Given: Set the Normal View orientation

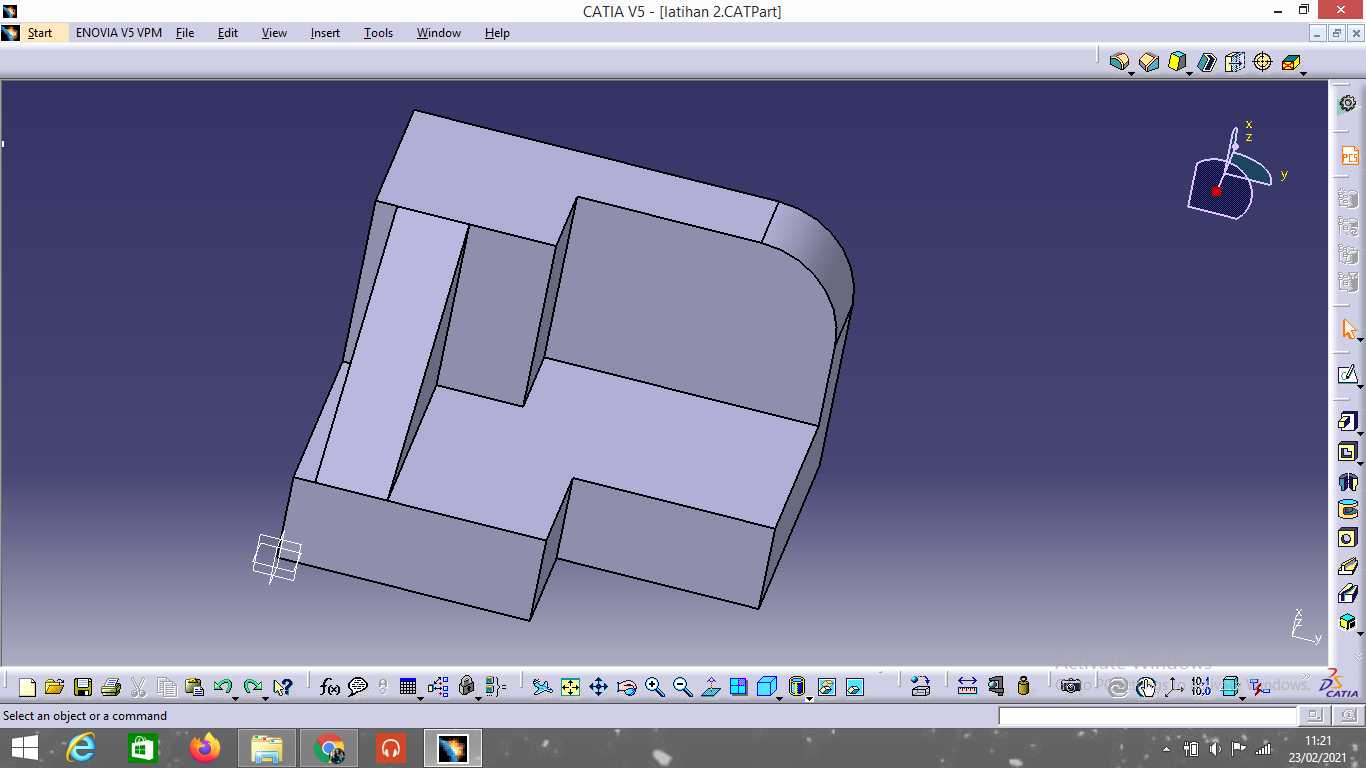Looking at the screenshot, I should tap(711, 687).
